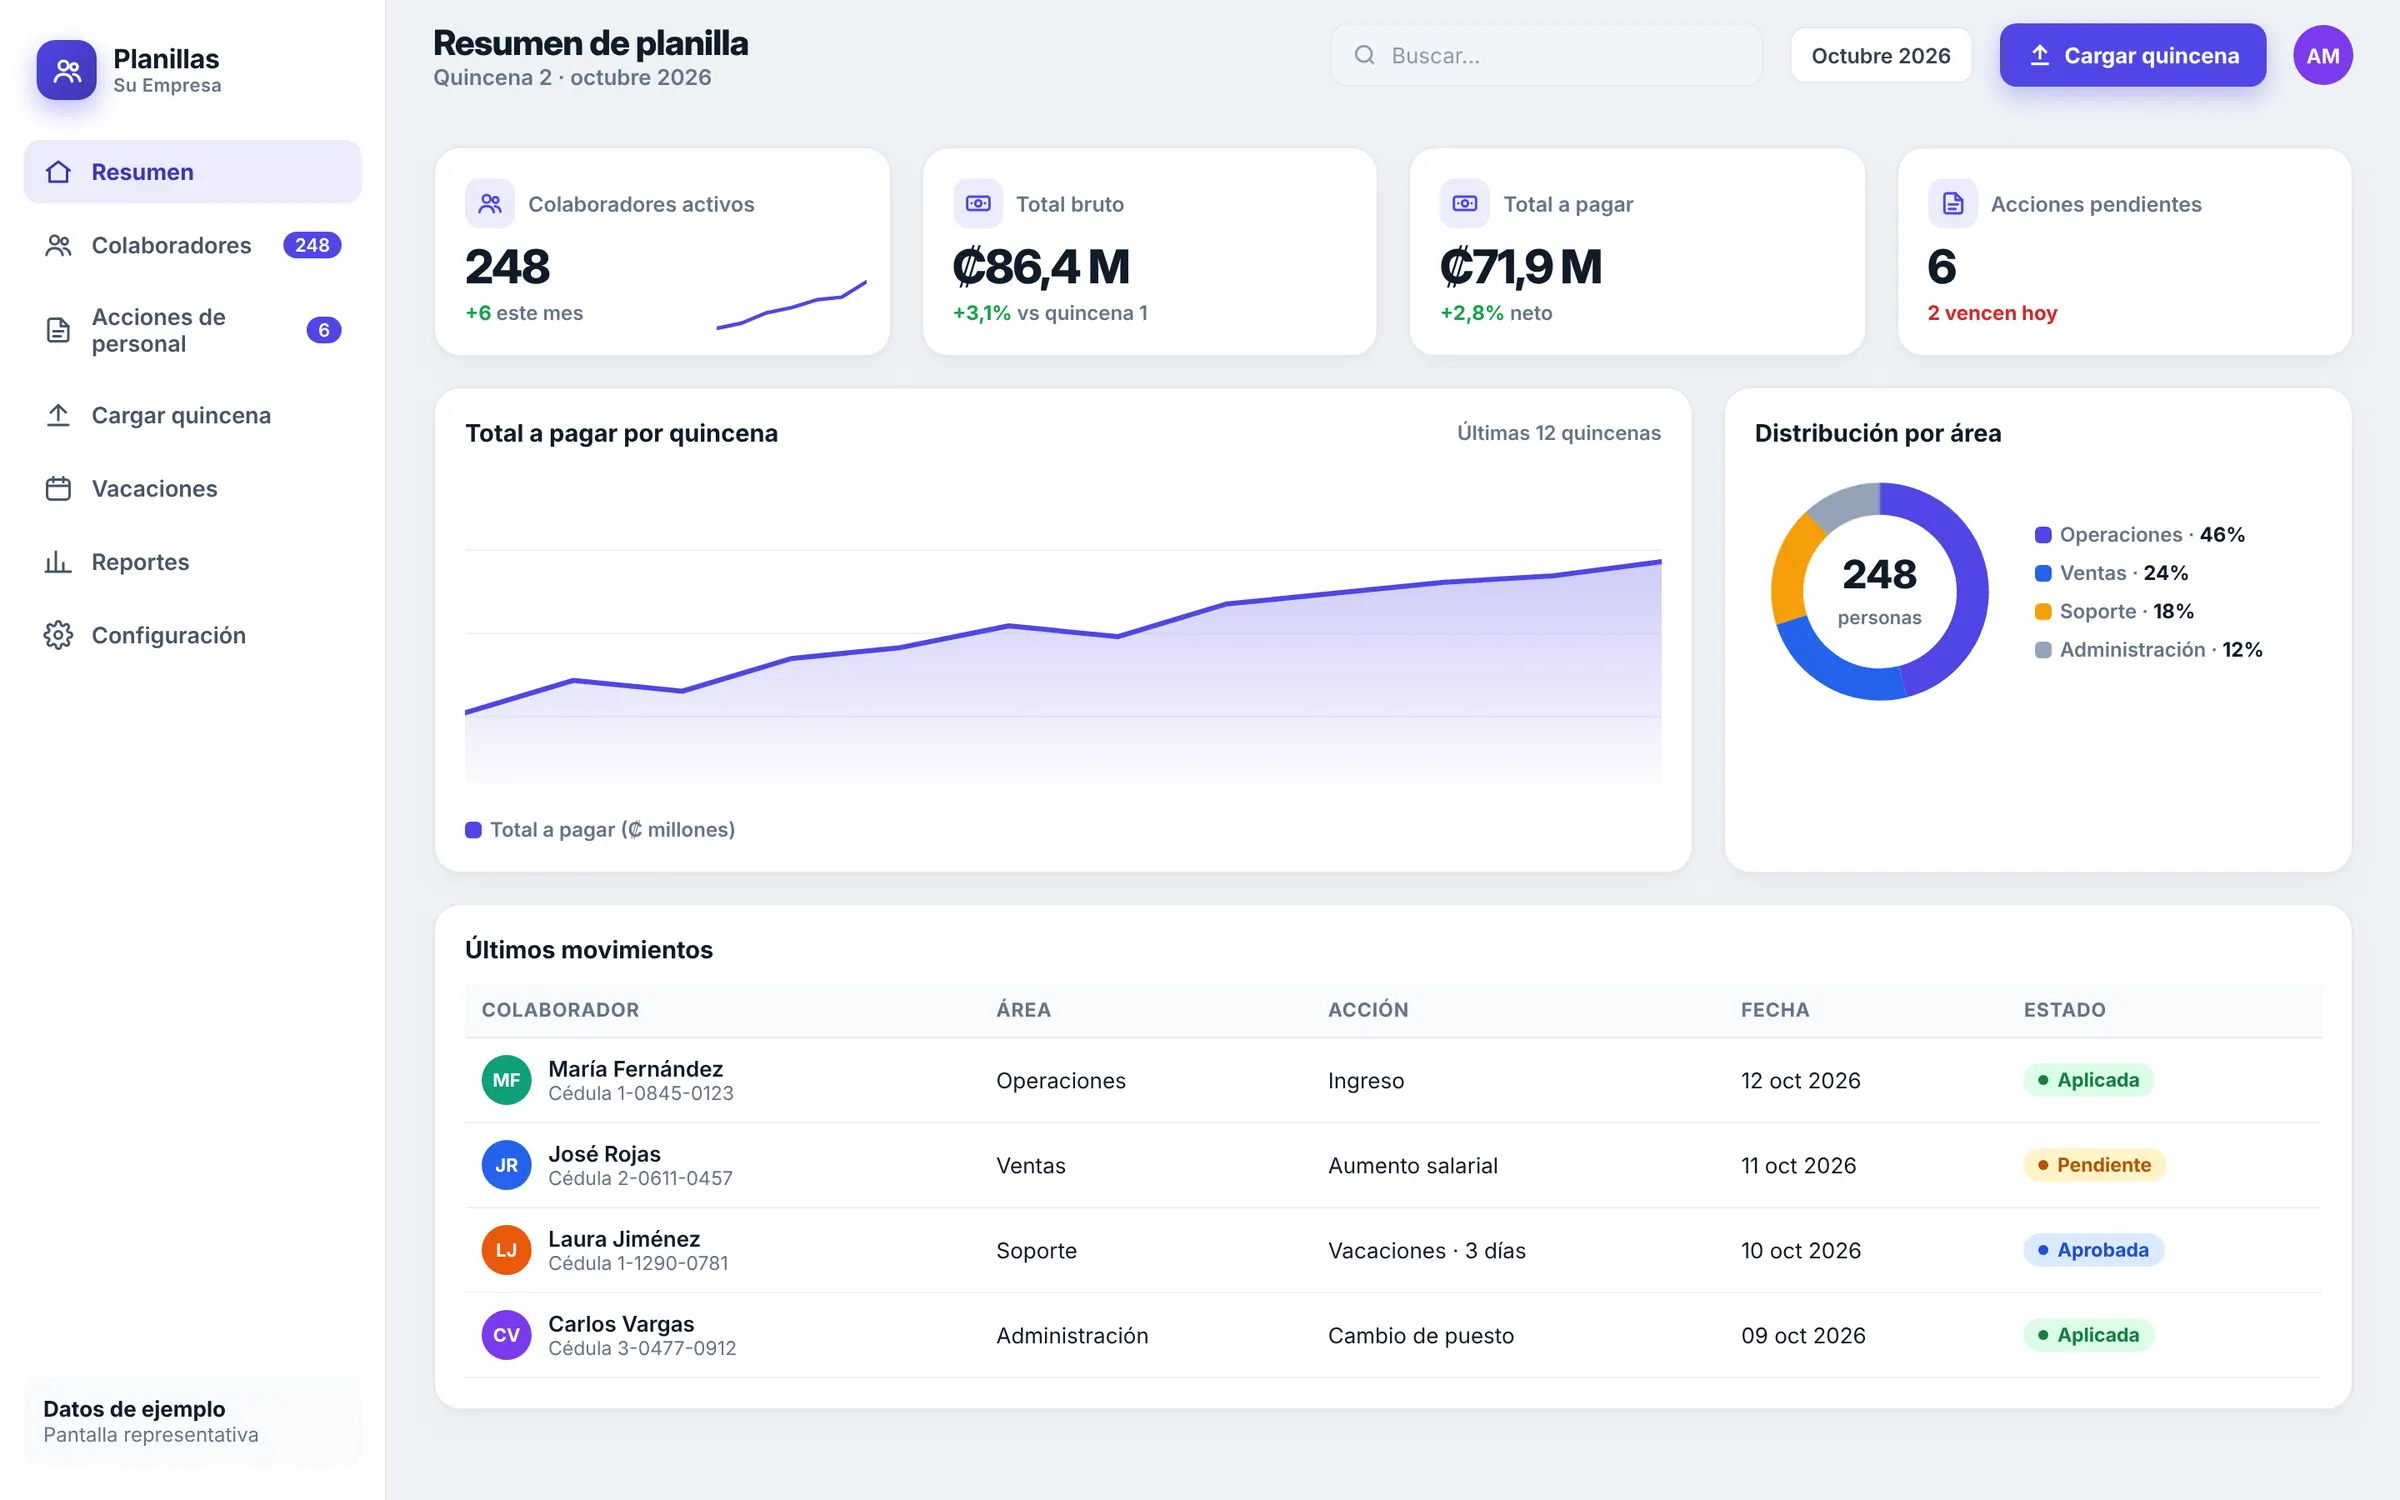Image resolution: width=2400 pixels, height=1500 pixels.
Task: Click the magnifier icon in the search box
Action: click(1364, 55)
